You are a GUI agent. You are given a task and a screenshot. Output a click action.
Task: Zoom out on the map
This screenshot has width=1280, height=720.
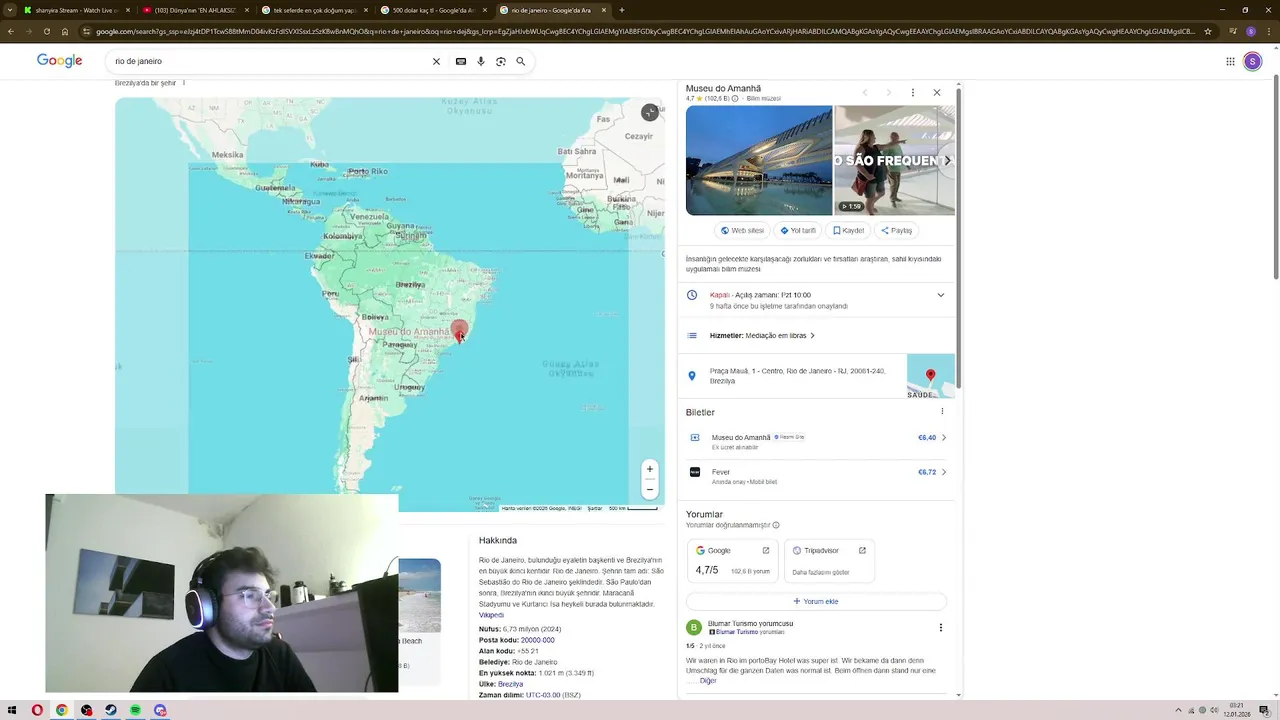coord(649,489)
